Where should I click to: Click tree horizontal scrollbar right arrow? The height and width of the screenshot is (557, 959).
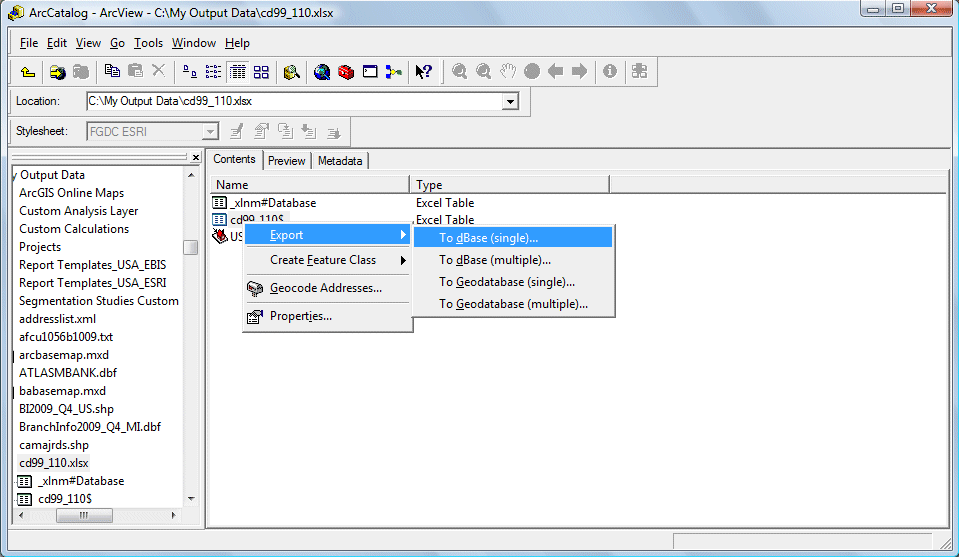[x=174, y=515]
